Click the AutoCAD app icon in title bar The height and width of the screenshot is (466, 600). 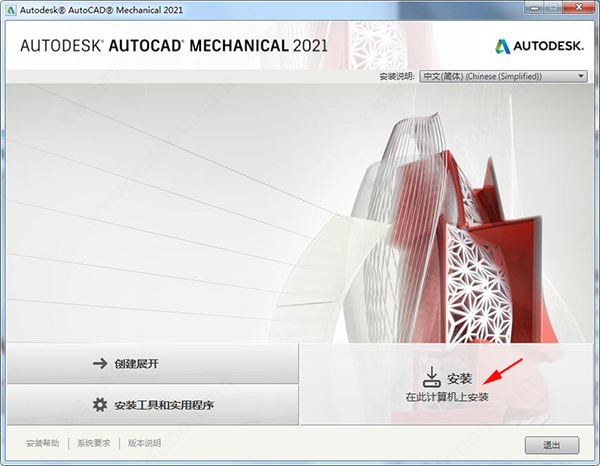(x=11, y=10)
